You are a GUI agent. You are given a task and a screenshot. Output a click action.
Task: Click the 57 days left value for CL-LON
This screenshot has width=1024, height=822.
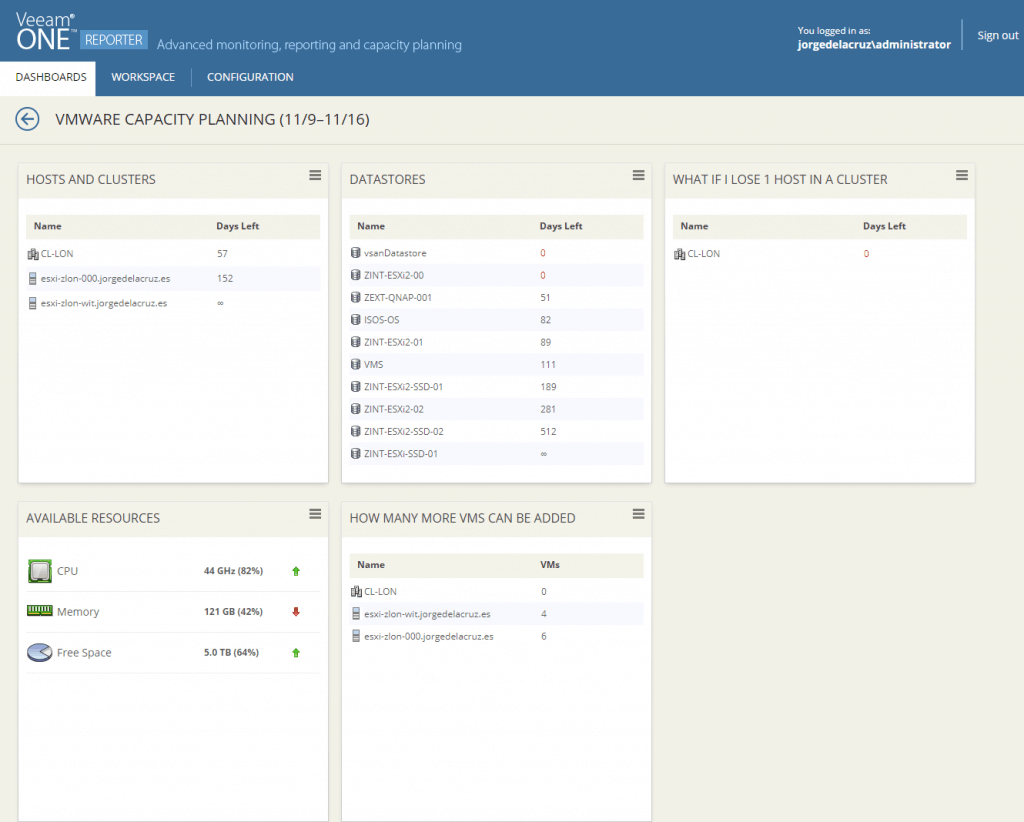pyautogui.click(x=223, y=253)
